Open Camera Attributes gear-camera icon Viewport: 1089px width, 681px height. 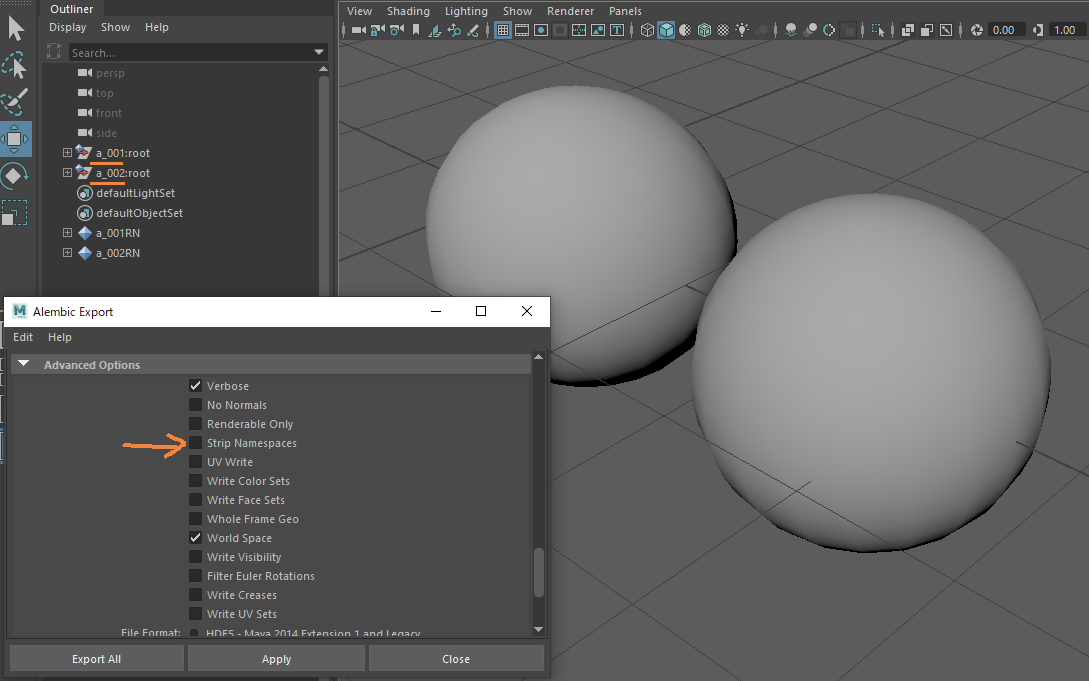(397, 30)
